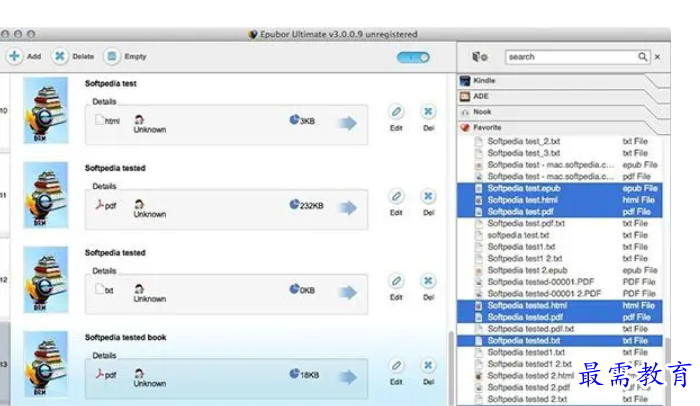Select cover thumbnail of 232KB pdf book
This screenshot has width=700, height=406.
[46, 195]
